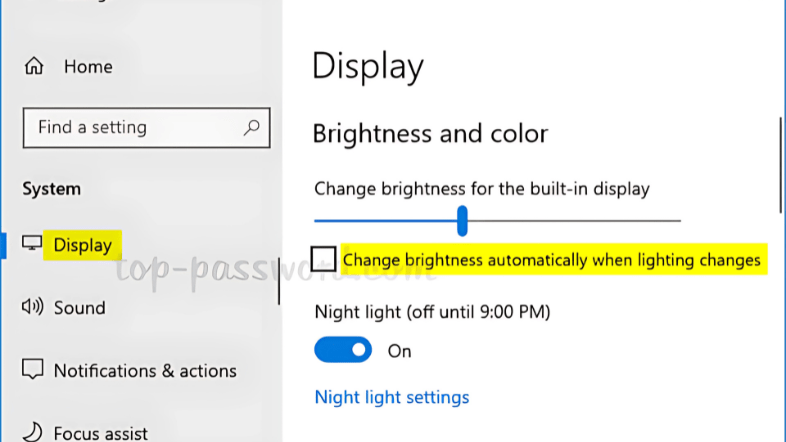The width and height of the screenshot is (786, 442).
Task: Click the Focus assist moon icon
Action: (33, 432)
